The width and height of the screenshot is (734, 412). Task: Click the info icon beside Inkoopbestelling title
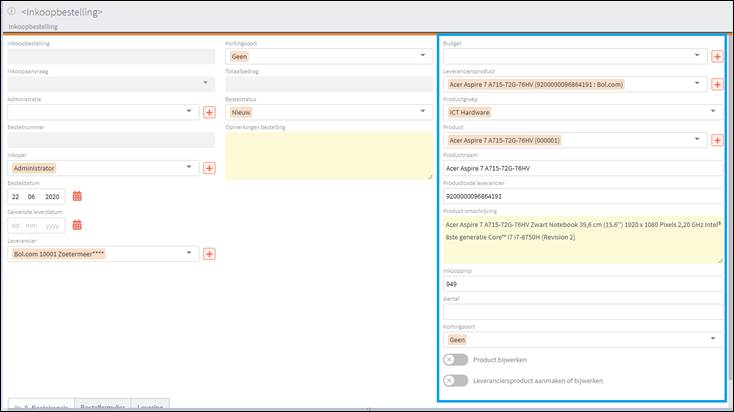pyautogui.click(x=11, y=11)
